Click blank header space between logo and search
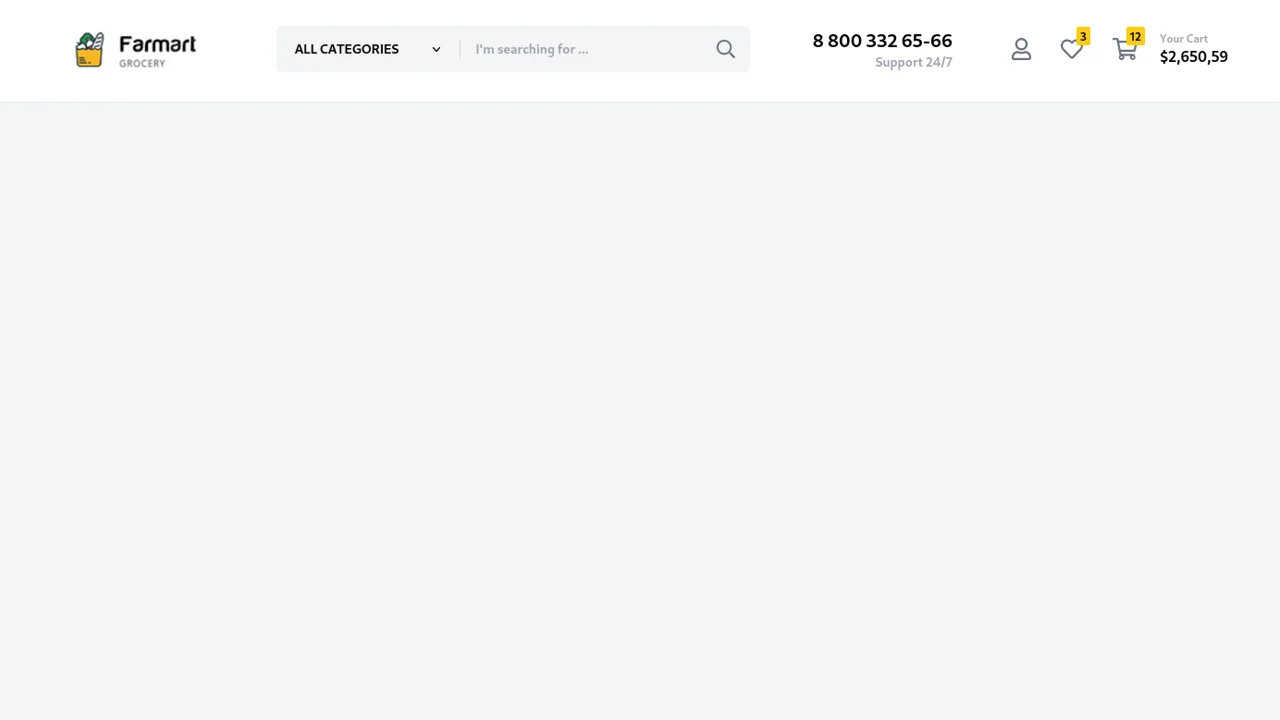The width and height of the screenshot is (1280, 720). 236,50
